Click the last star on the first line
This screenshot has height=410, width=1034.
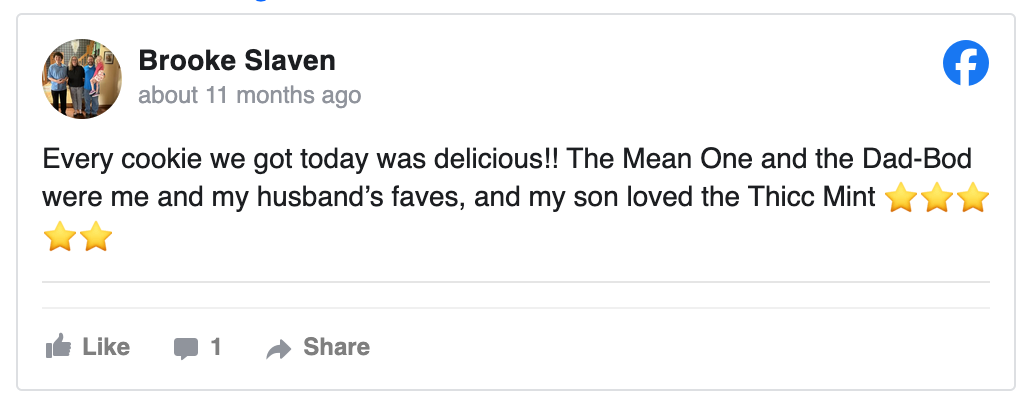coord(972,199)
